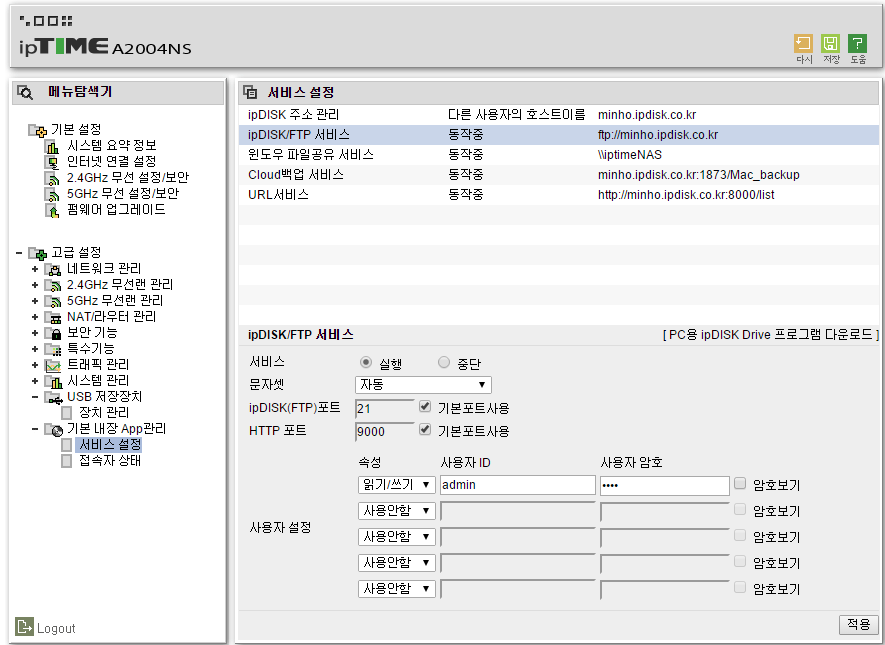The width and height of the screenshot is (885, 645).
Task: Open PC용 ipDISK Drive 프로그램 다운로드 link
Action: point(770,335)
